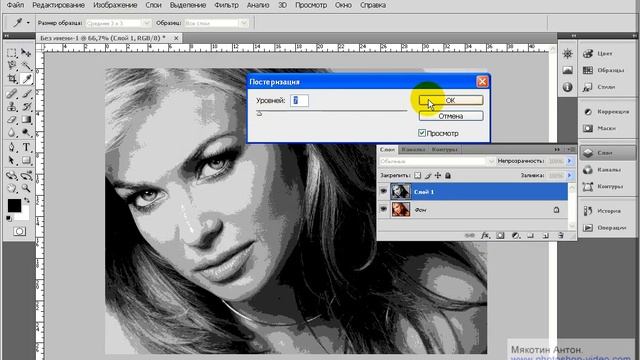The height and width of the screenshot is (360, 640).
Task: Reset default foreground and background colors
Action: [9, 219]
